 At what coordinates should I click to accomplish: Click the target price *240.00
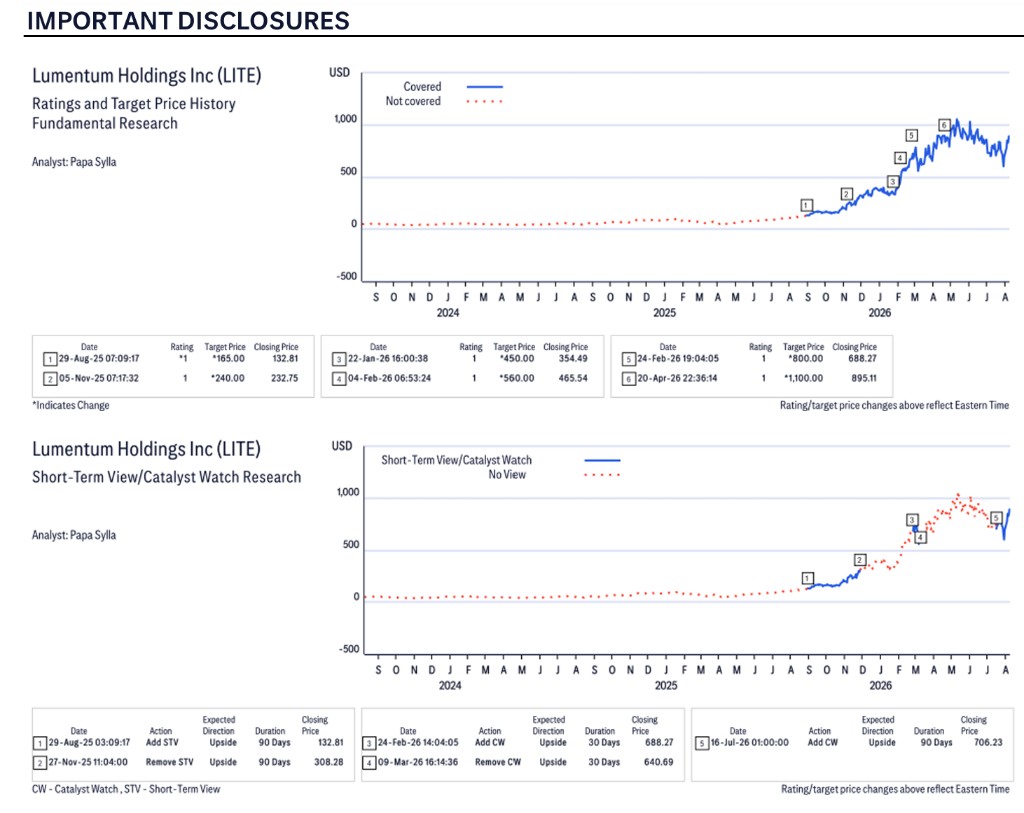228,378
